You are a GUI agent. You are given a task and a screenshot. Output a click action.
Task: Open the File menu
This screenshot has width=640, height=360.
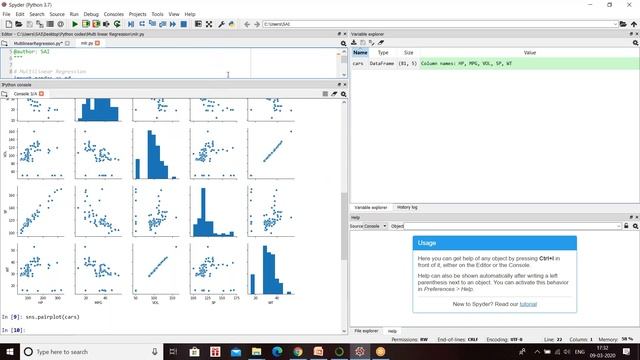(x=7, y=14)
